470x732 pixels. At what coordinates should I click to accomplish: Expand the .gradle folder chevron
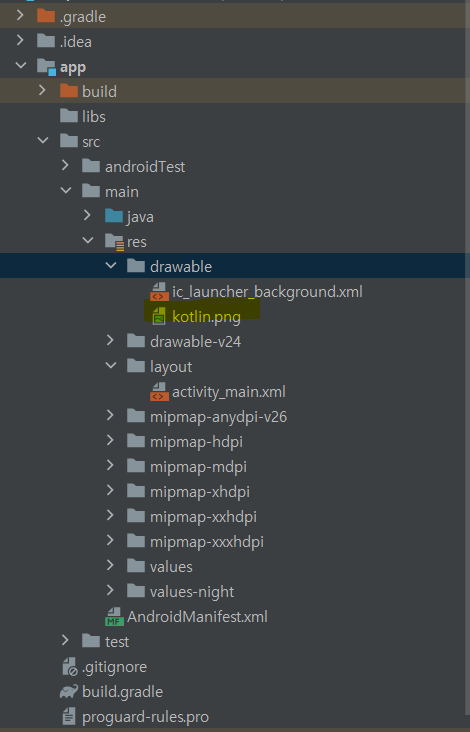20,15
